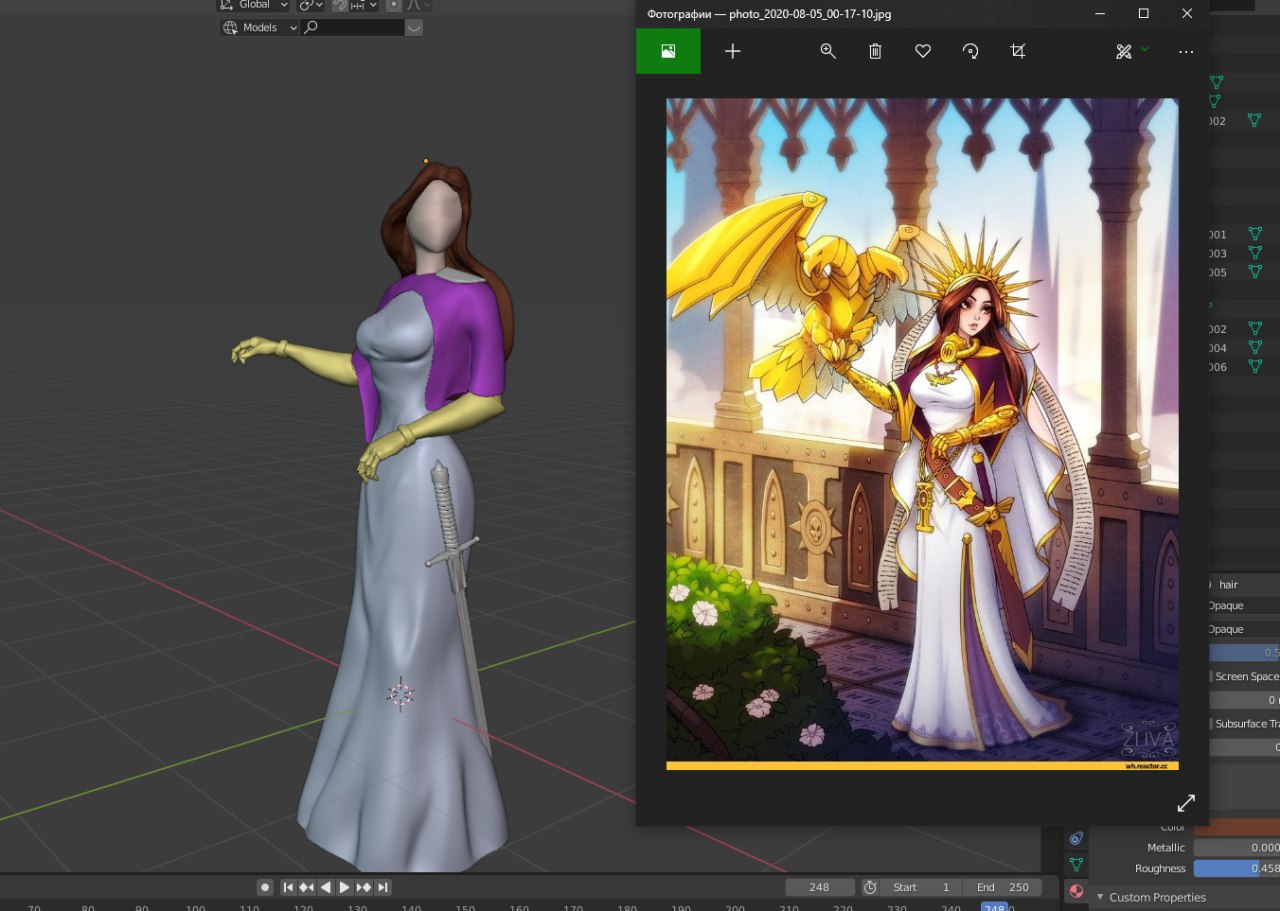The height and width of the screenshot is (911, 1280).
Task: Open all photos view with green picture icon
Action: coord(668,51)
